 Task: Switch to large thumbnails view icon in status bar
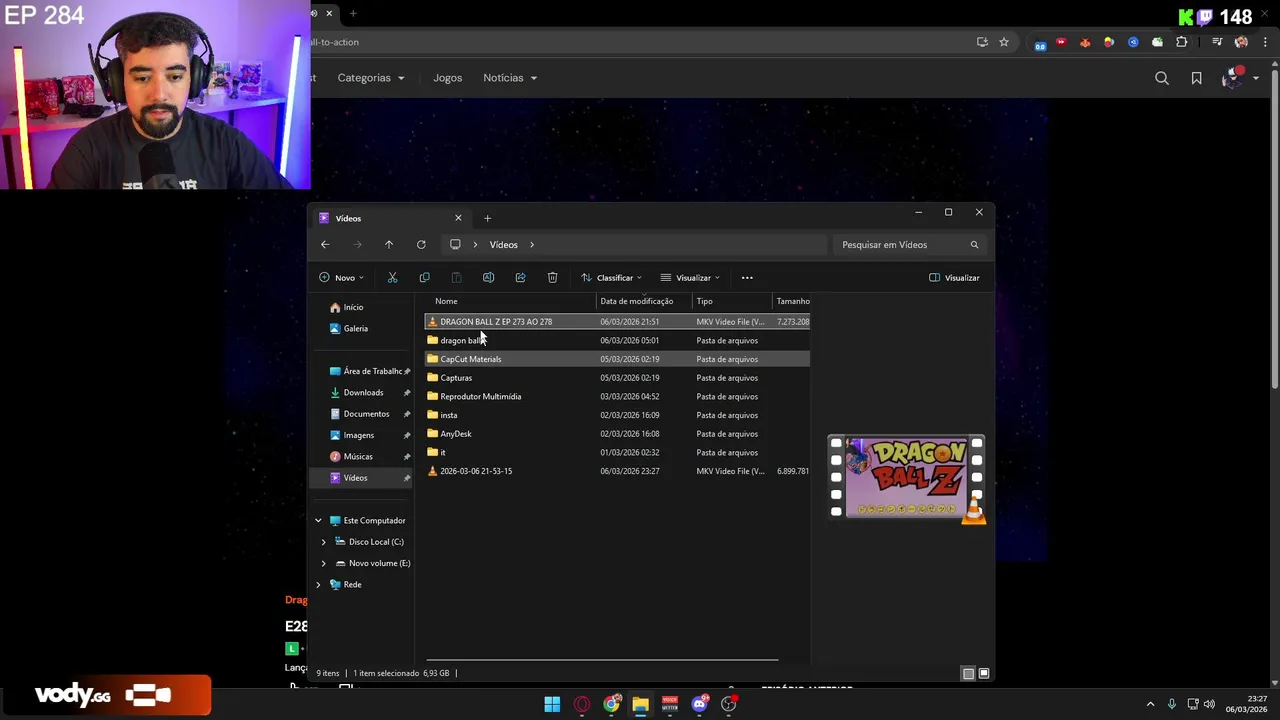(984, 673)
